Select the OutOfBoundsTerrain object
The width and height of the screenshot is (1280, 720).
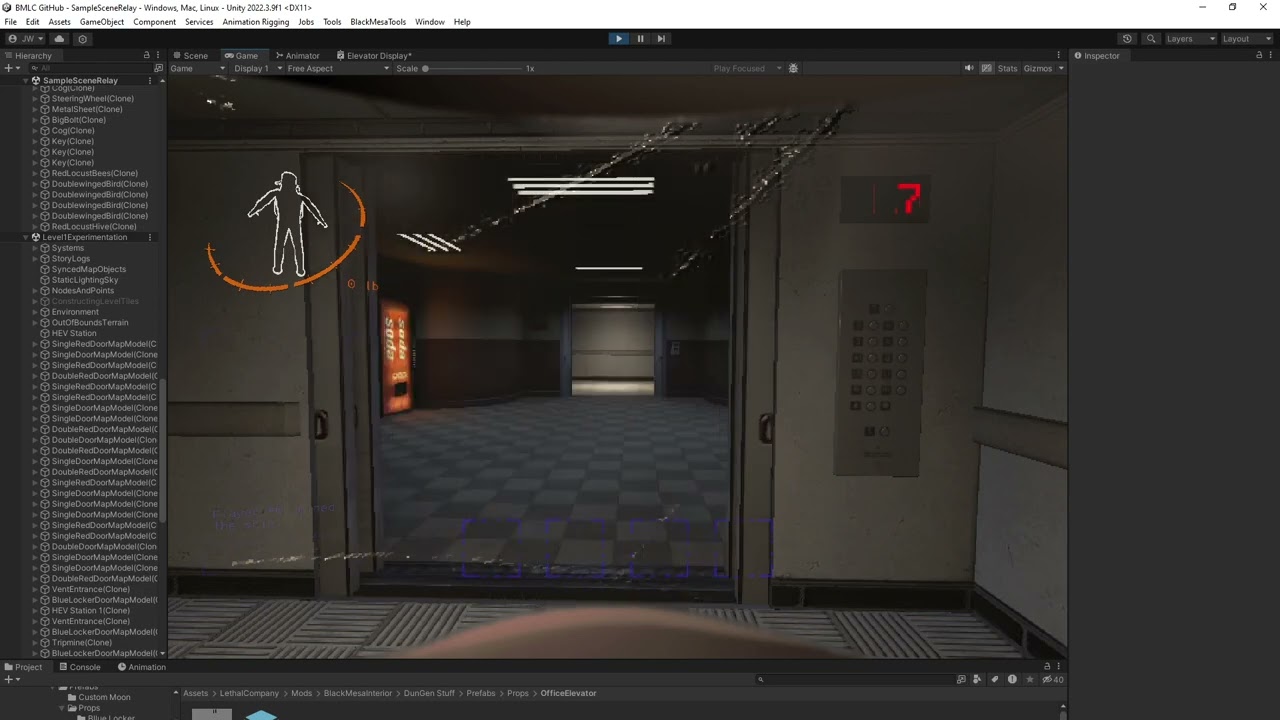tap(90, 323)
